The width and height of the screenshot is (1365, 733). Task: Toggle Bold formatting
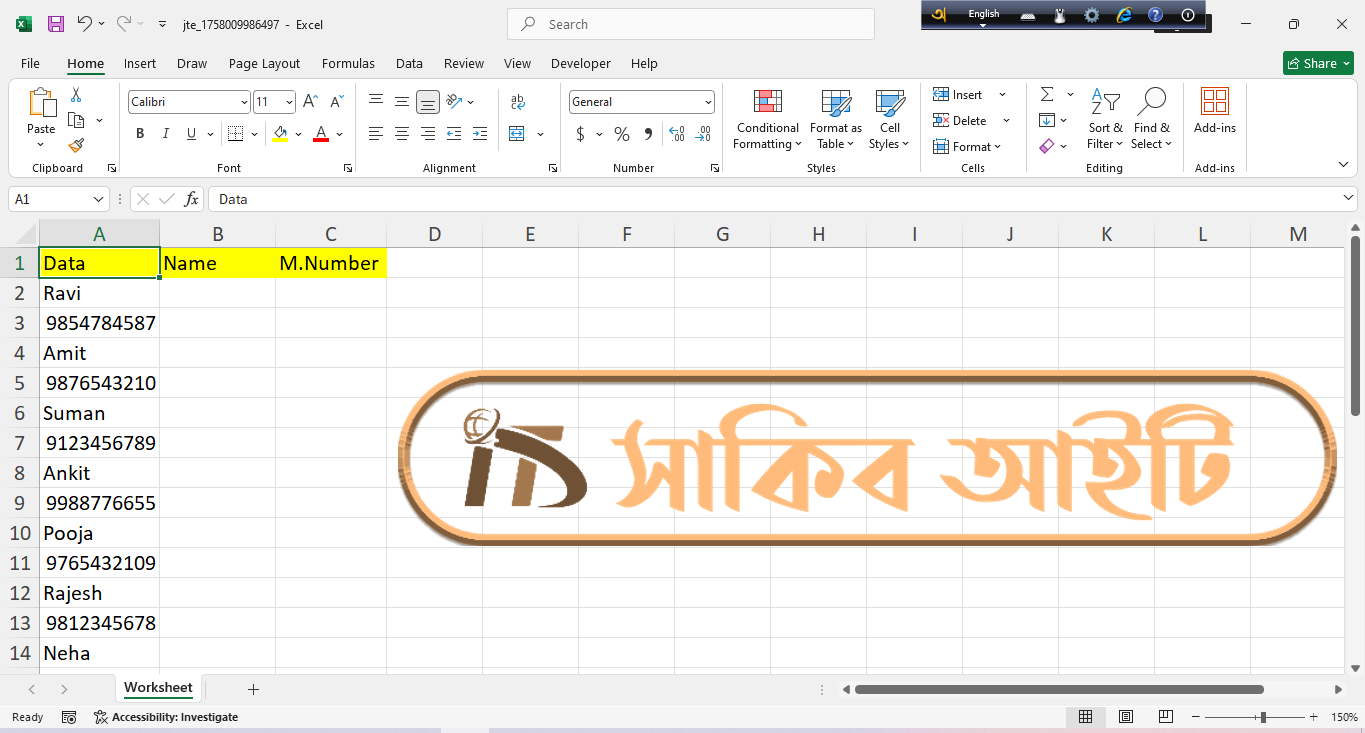(140, 134)
